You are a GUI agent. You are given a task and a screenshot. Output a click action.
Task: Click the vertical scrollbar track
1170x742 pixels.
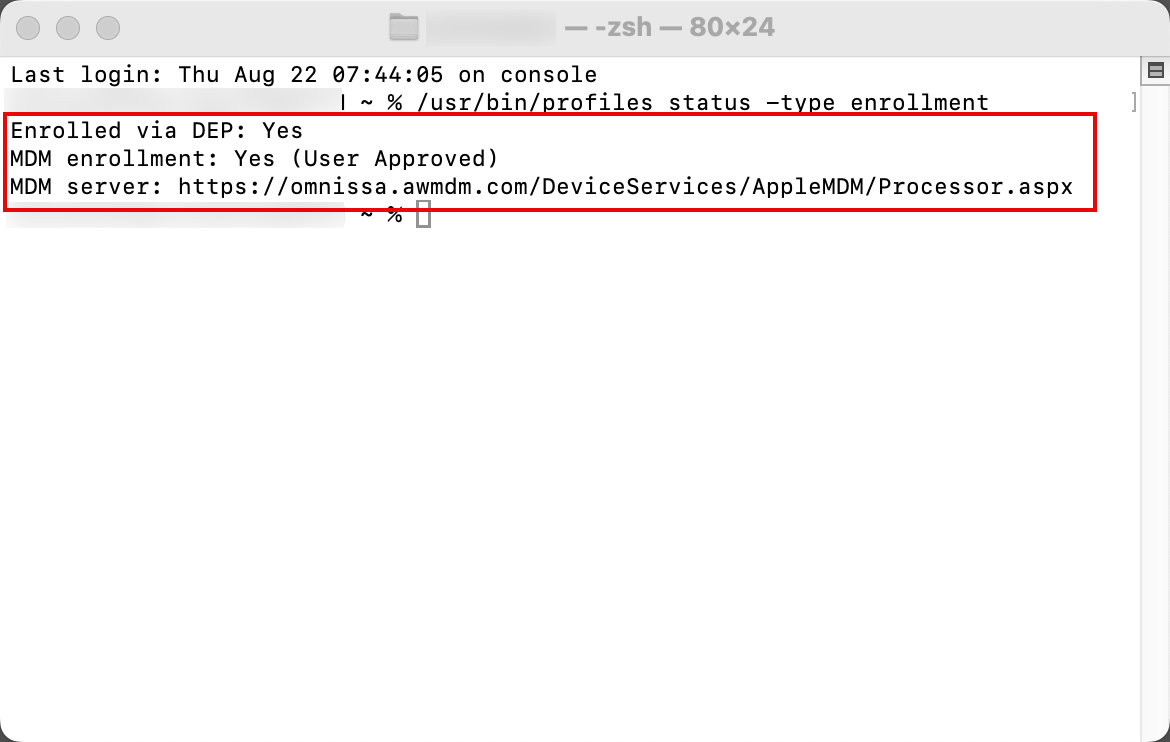coord(1155,400)
